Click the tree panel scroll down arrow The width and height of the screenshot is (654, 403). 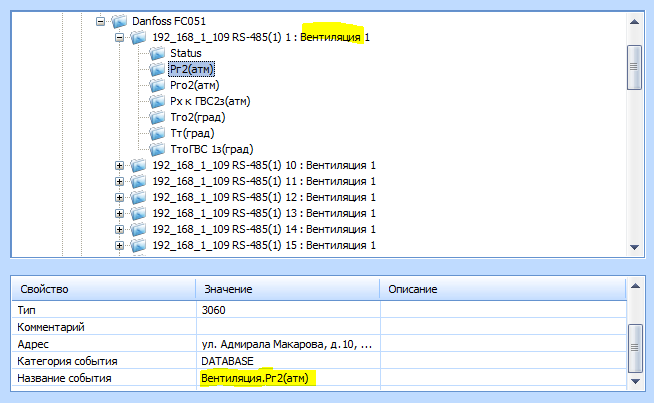pos(633,249)
